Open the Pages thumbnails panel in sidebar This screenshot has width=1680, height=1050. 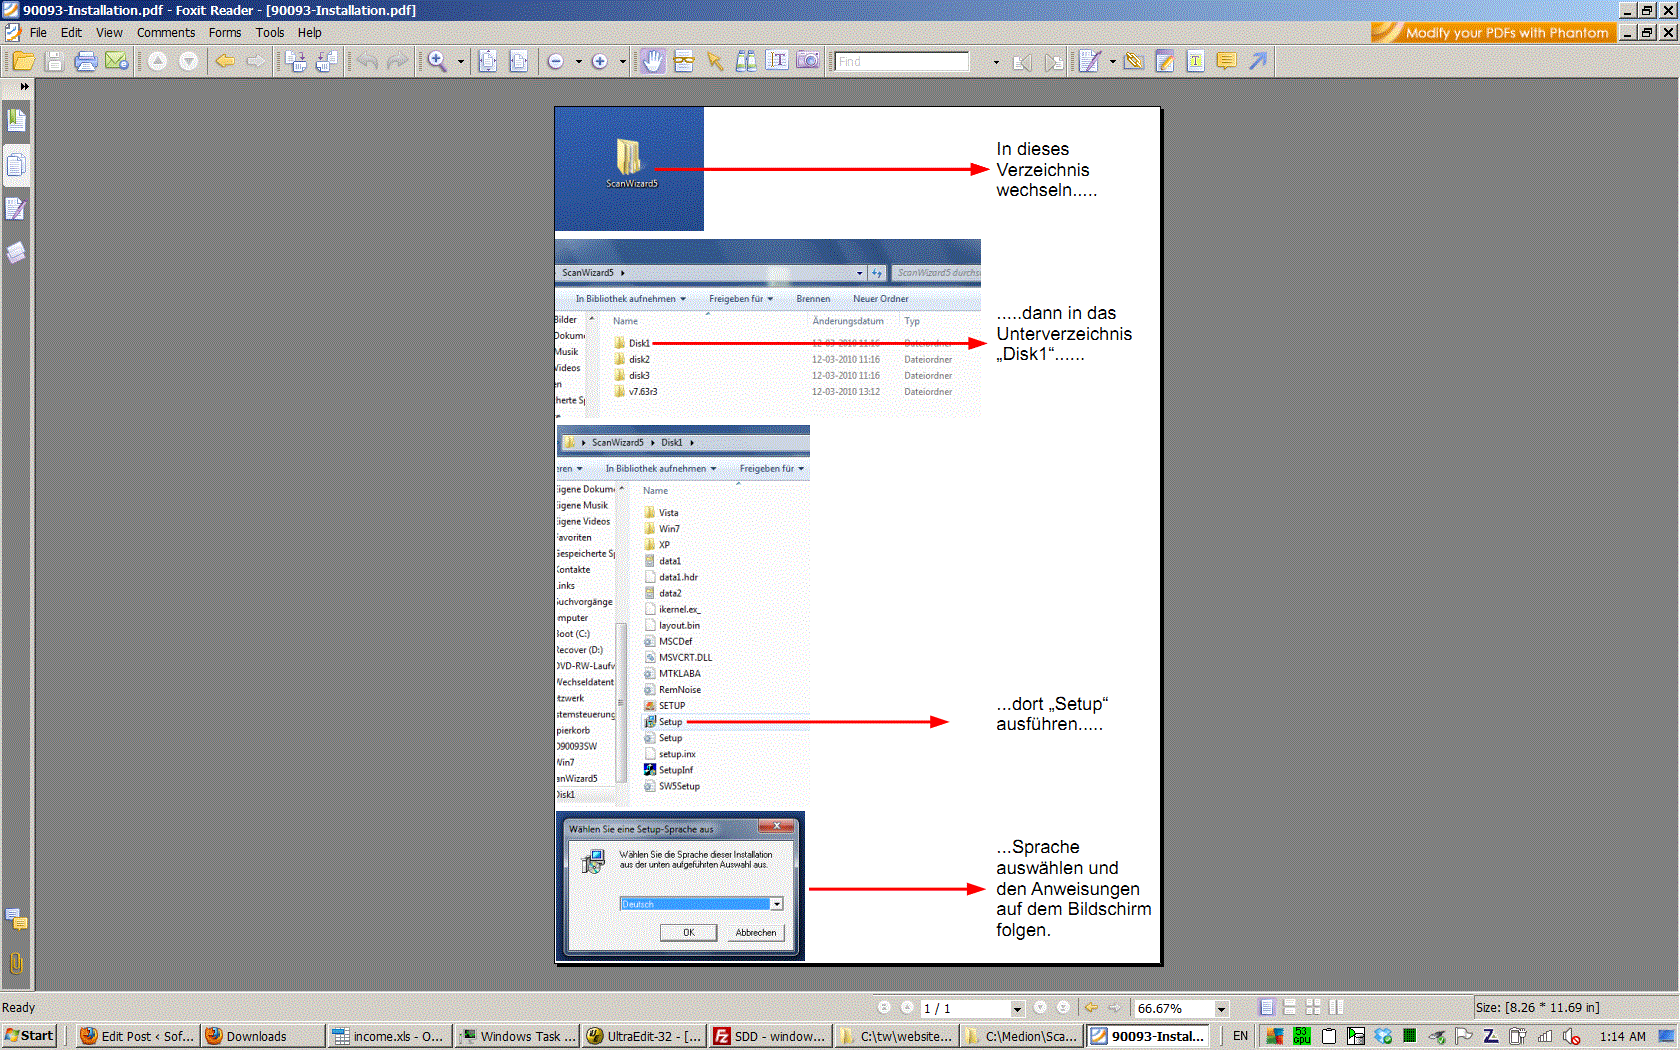pos(16,165)
